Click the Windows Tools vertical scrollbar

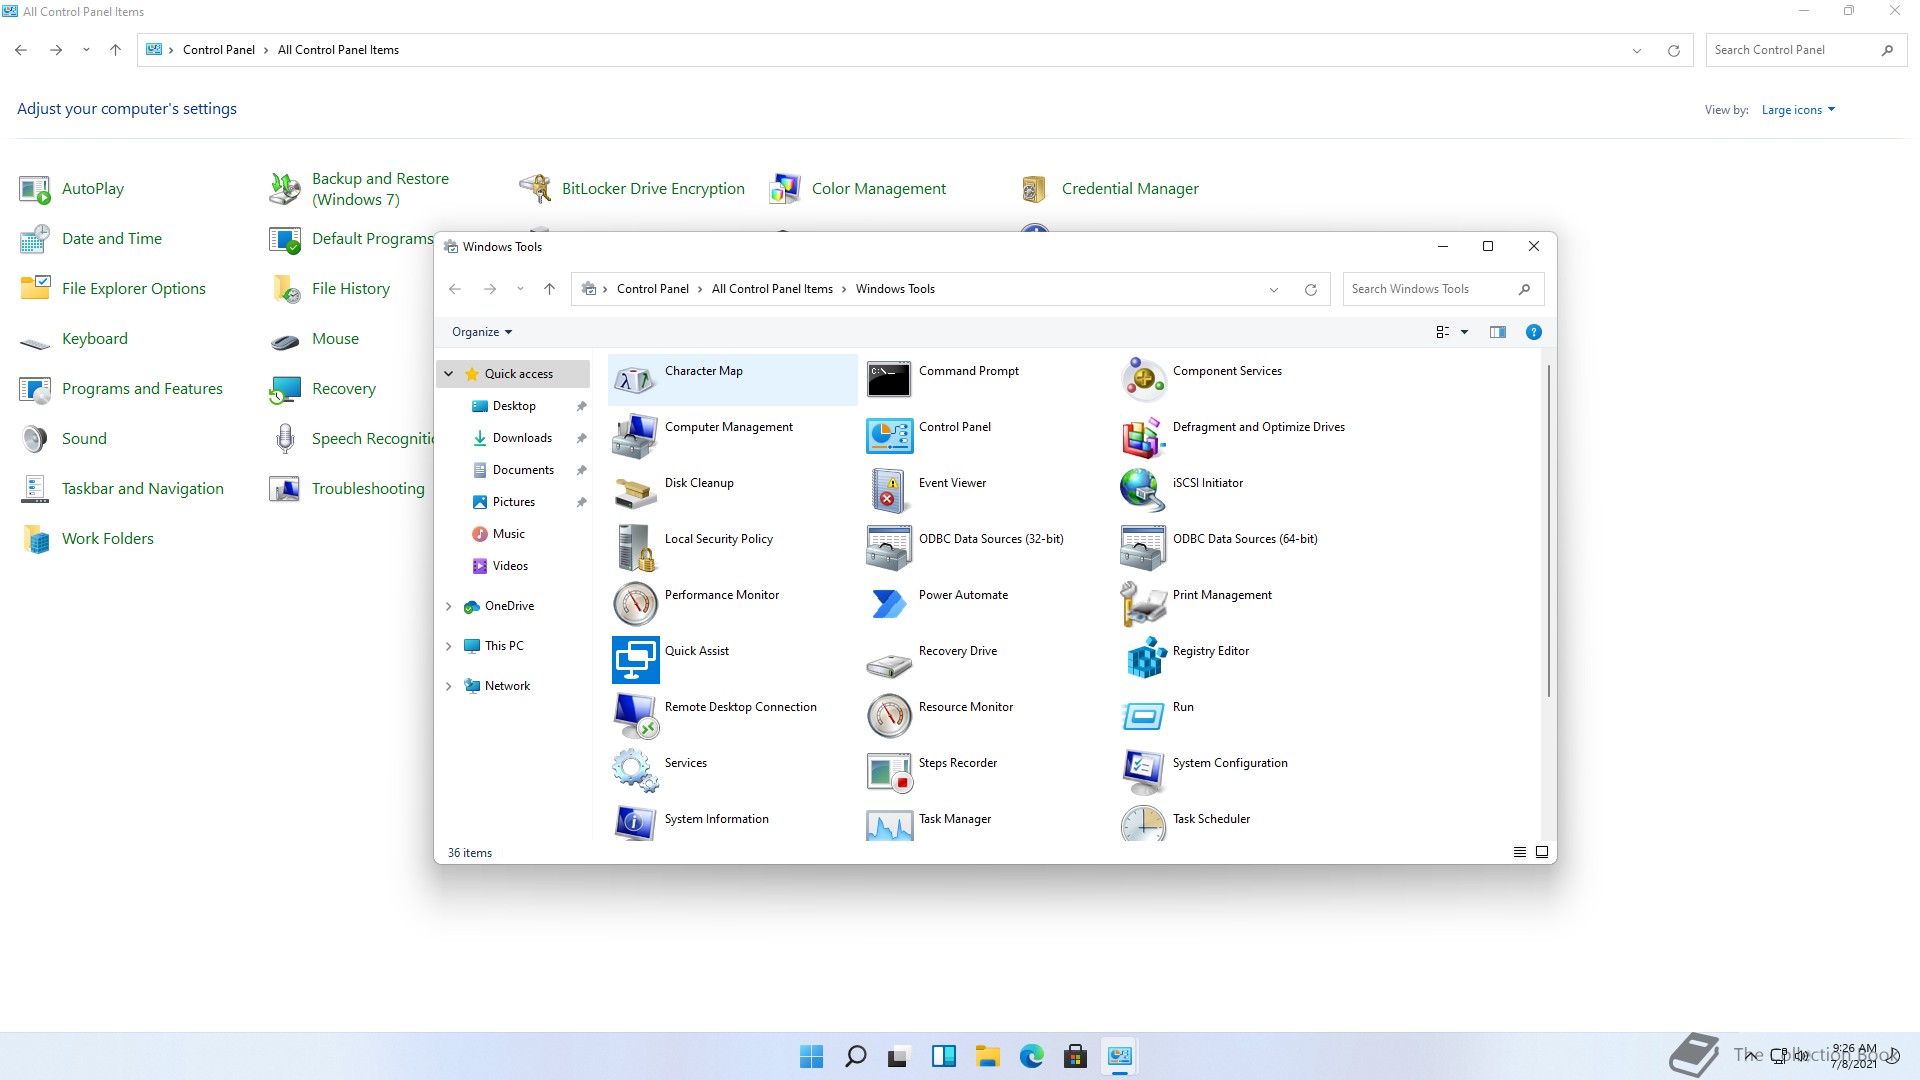tap(1548, 531)
